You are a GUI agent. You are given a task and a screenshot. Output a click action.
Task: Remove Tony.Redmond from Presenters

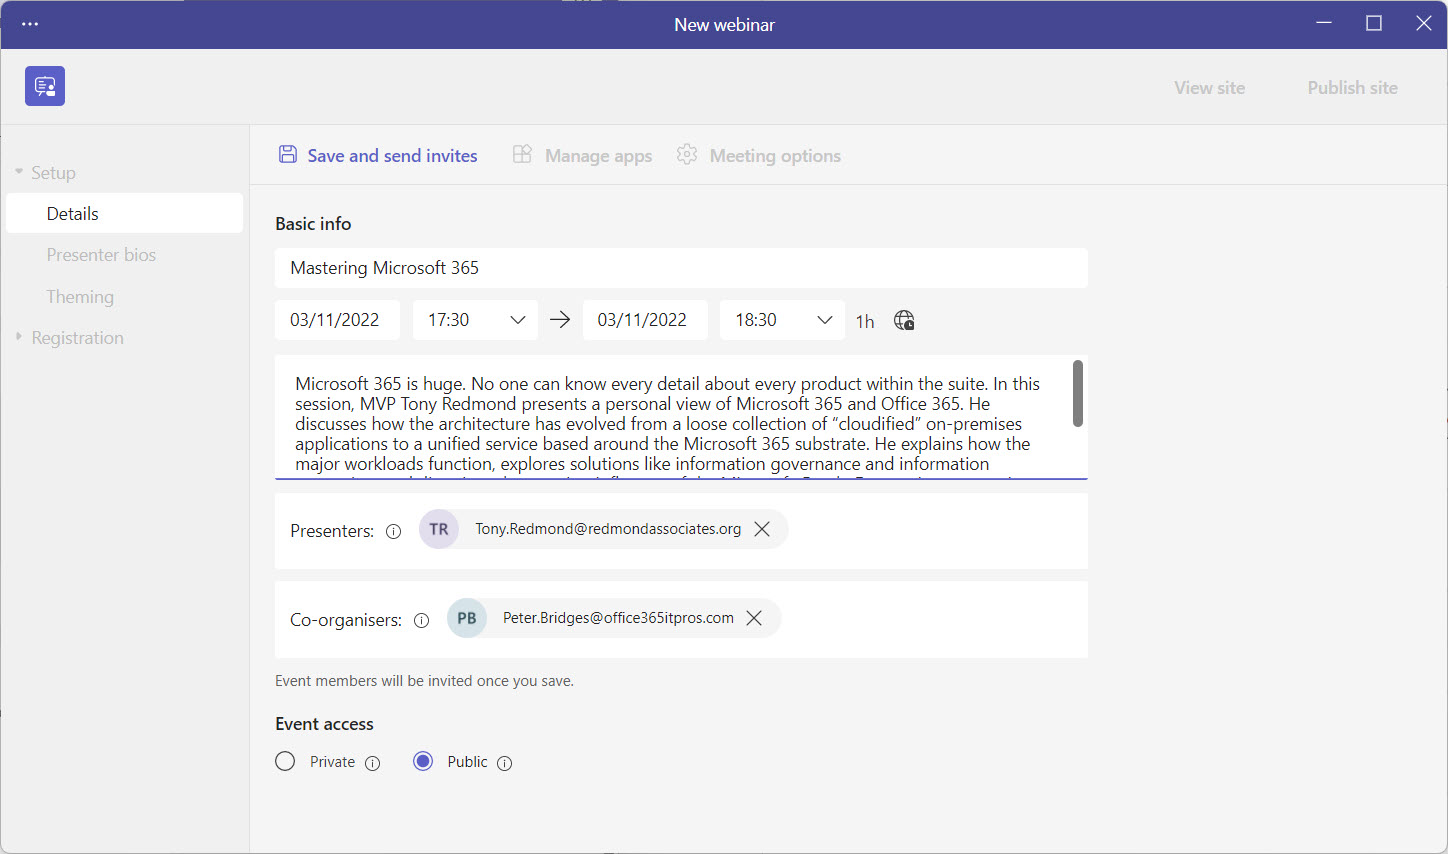[x=762, y=528]
